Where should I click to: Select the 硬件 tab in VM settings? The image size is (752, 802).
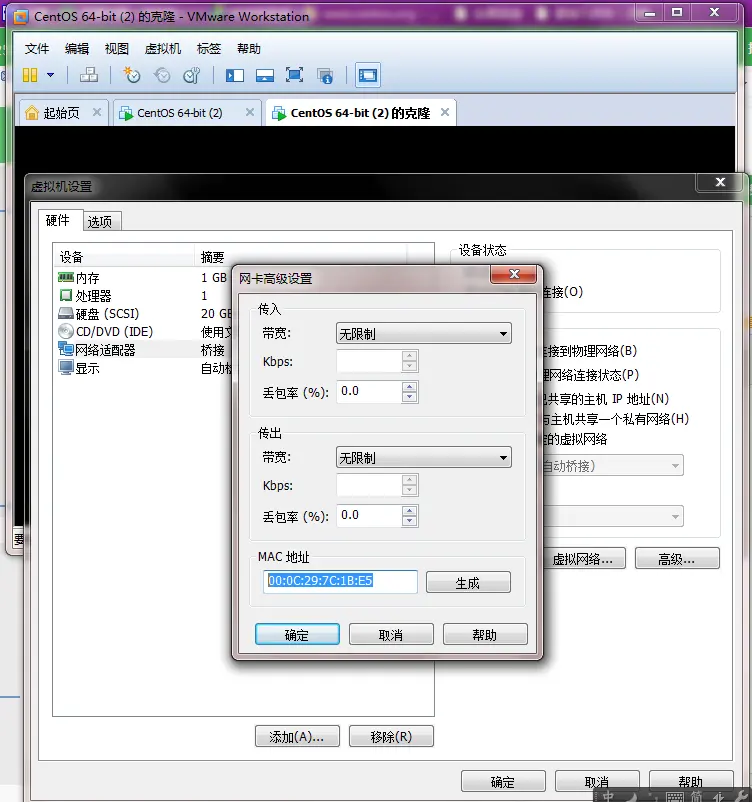click(57, 220)
